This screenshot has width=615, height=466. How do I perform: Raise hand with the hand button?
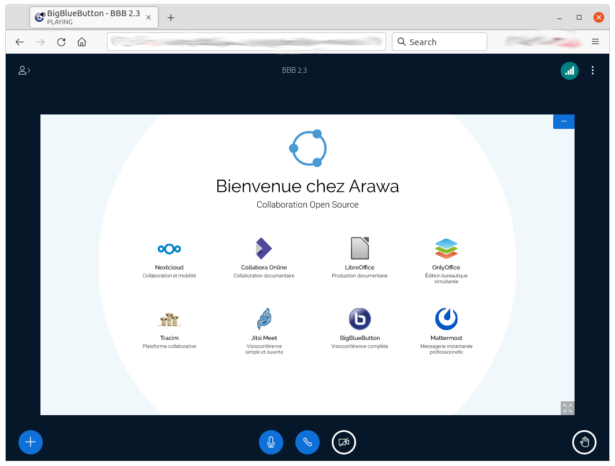click(x=584, y=442)
